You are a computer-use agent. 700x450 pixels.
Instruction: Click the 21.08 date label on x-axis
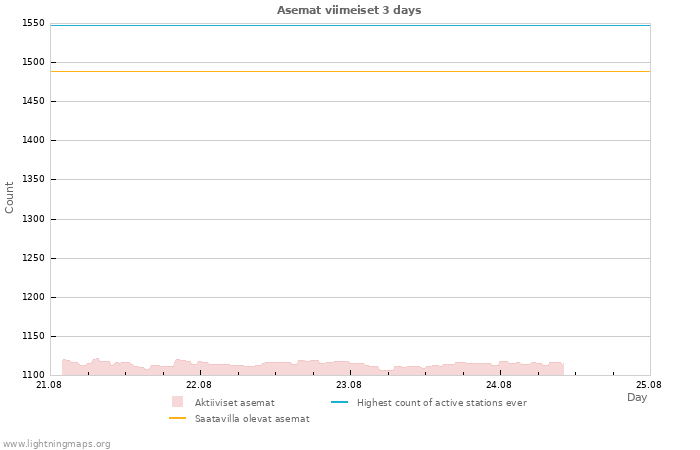[x=49, y=384]
